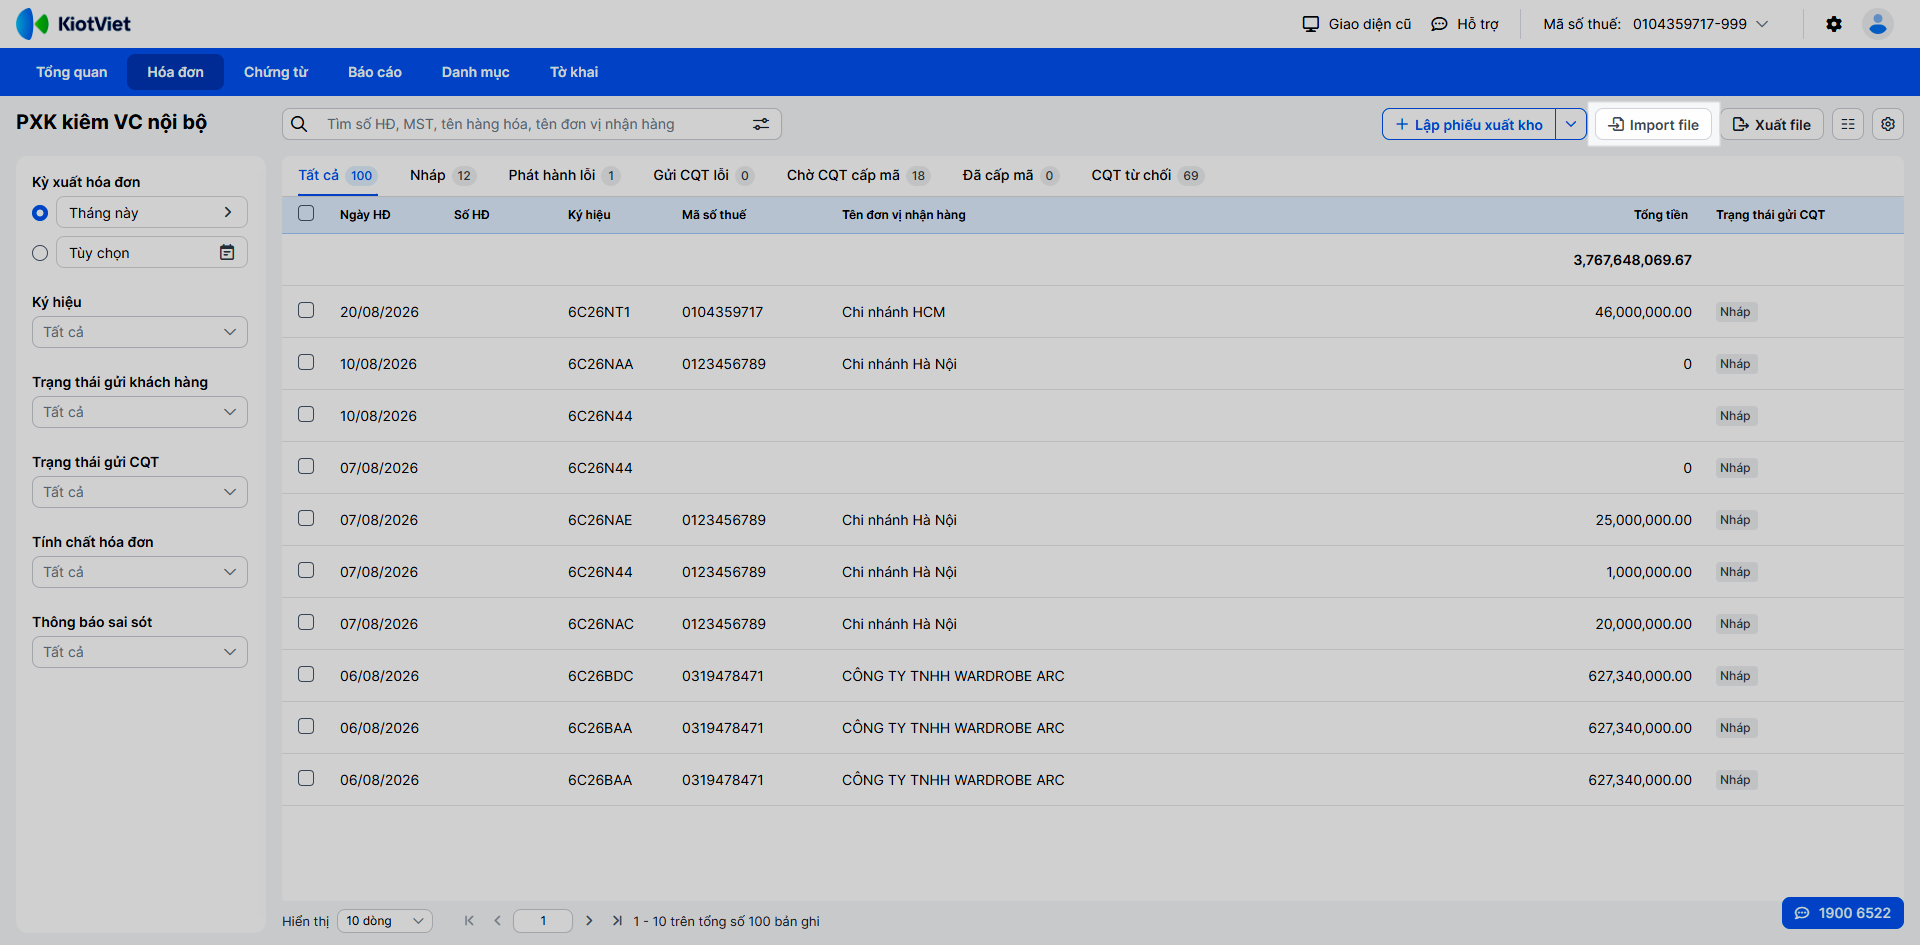Image resolution: width=1920 pixels, height=945 pixels.
Task: Go to next page arrow
Action: [x=589, y=921]
